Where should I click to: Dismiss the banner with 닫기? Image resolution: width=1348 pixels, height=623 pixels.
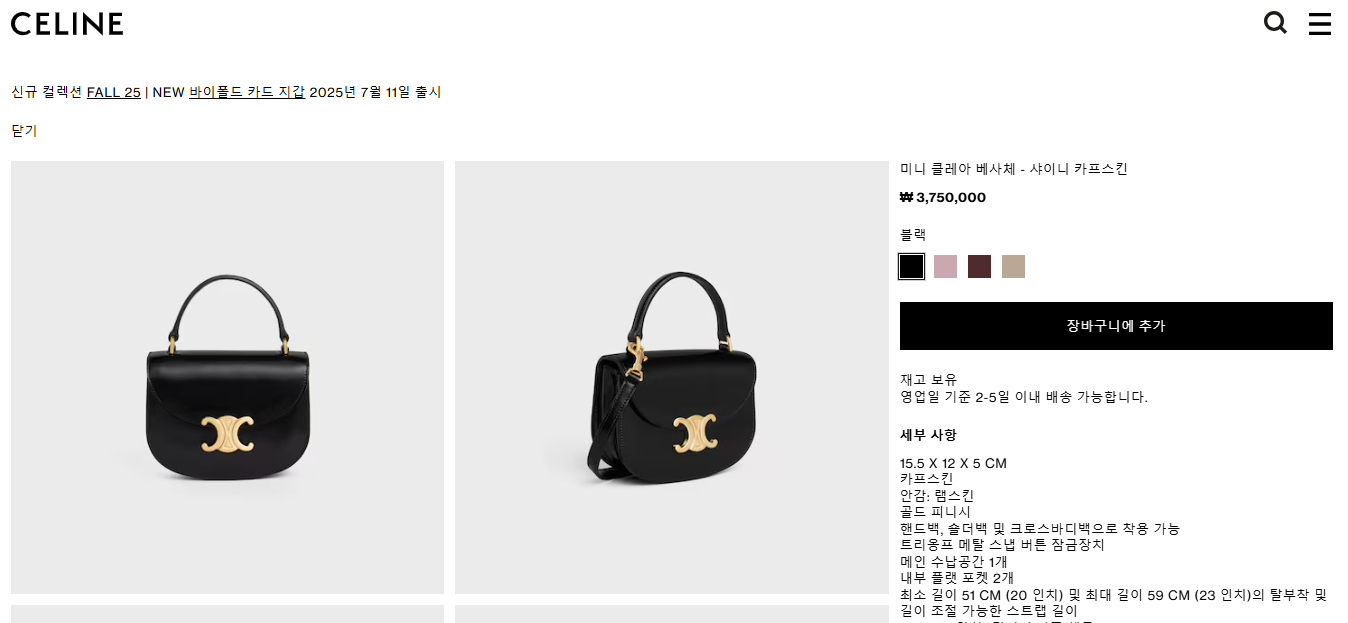24,130
